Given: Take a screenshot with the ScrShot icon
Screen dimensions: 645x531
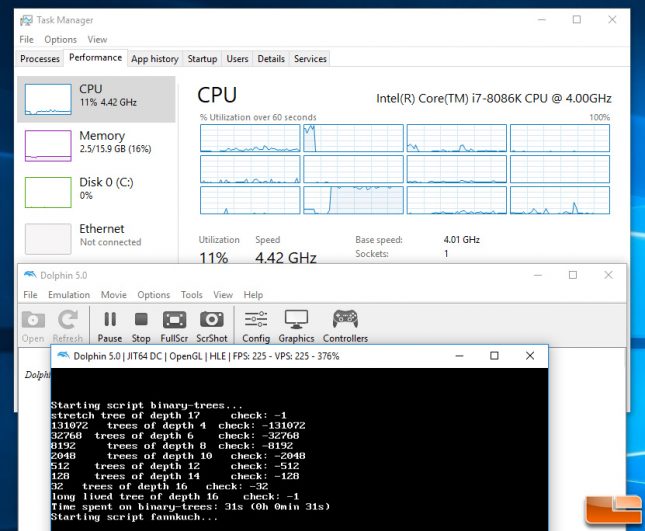Looking at the screenshot, I should [211, 320].
